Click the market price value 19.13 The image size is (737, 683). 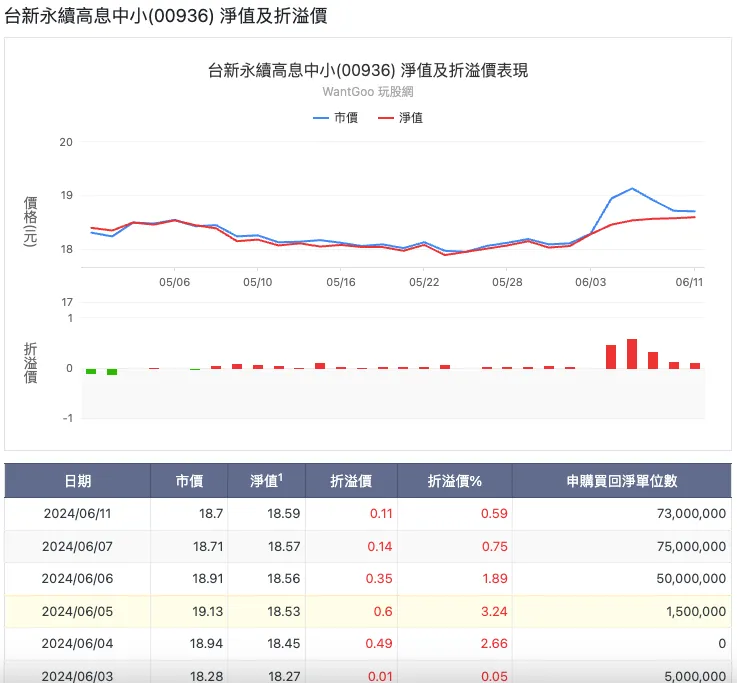(x=207, y=612)
